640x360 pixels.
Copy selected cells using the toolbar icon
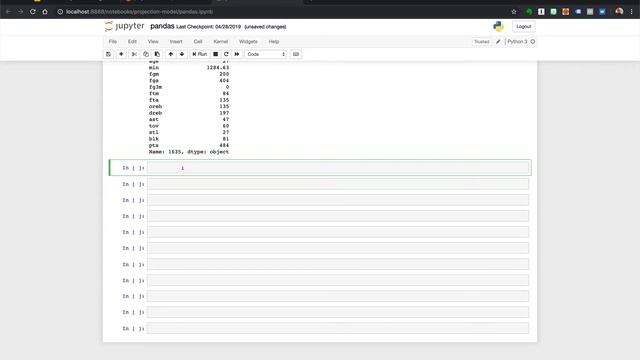[146, 54]
